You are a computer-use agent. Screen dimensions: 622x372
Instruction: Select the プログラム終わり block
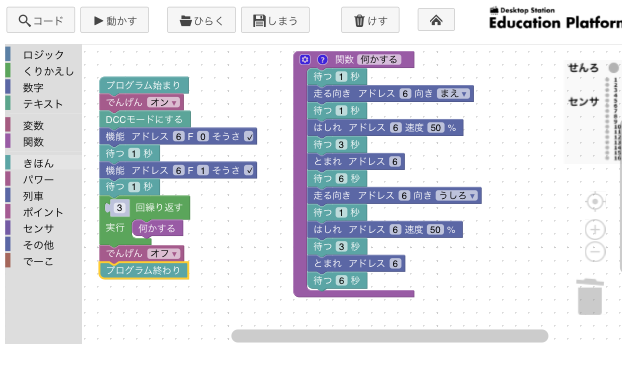(x=144, y=270)
